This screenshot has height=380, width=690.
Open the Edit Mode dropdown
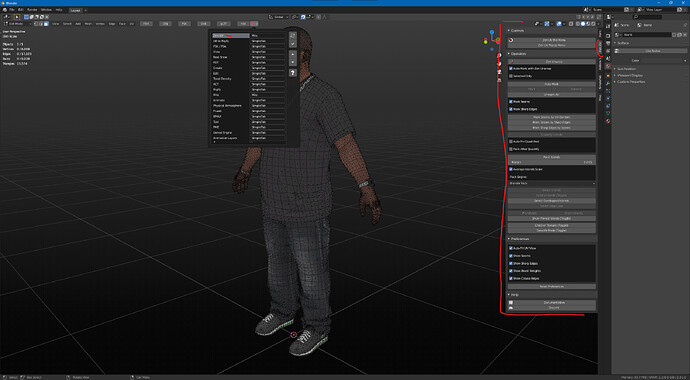tap(18, 24)
